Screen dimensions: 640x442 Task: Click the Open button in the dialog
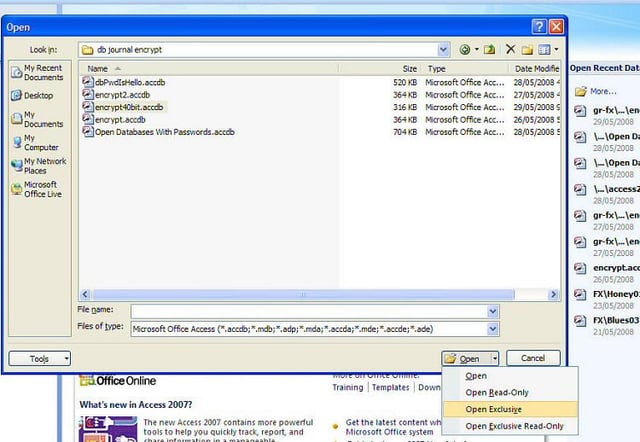pyautogui.click(x=466, y=359)
